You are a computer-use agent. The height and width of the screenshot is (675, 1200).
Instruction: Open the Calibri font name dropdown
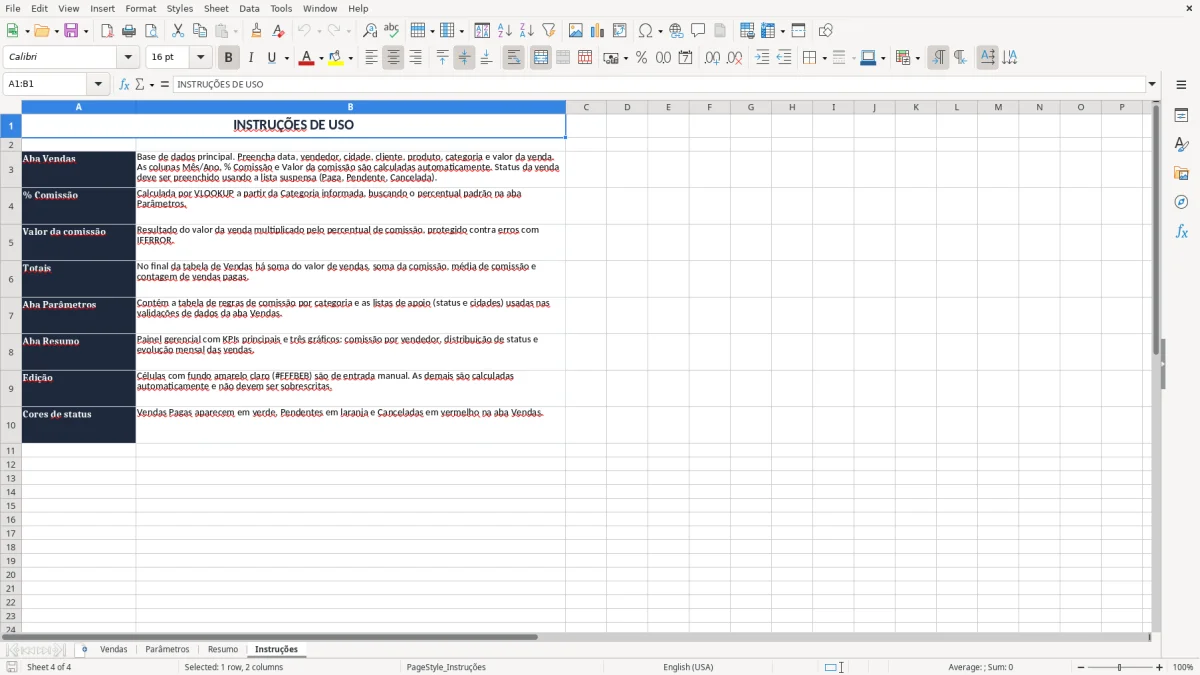tap(128, 58)
